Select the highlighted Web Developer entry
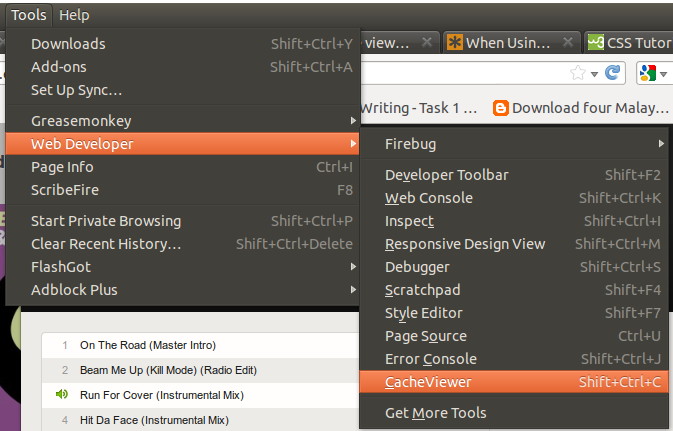673x431 pixels. pos(183,143)
